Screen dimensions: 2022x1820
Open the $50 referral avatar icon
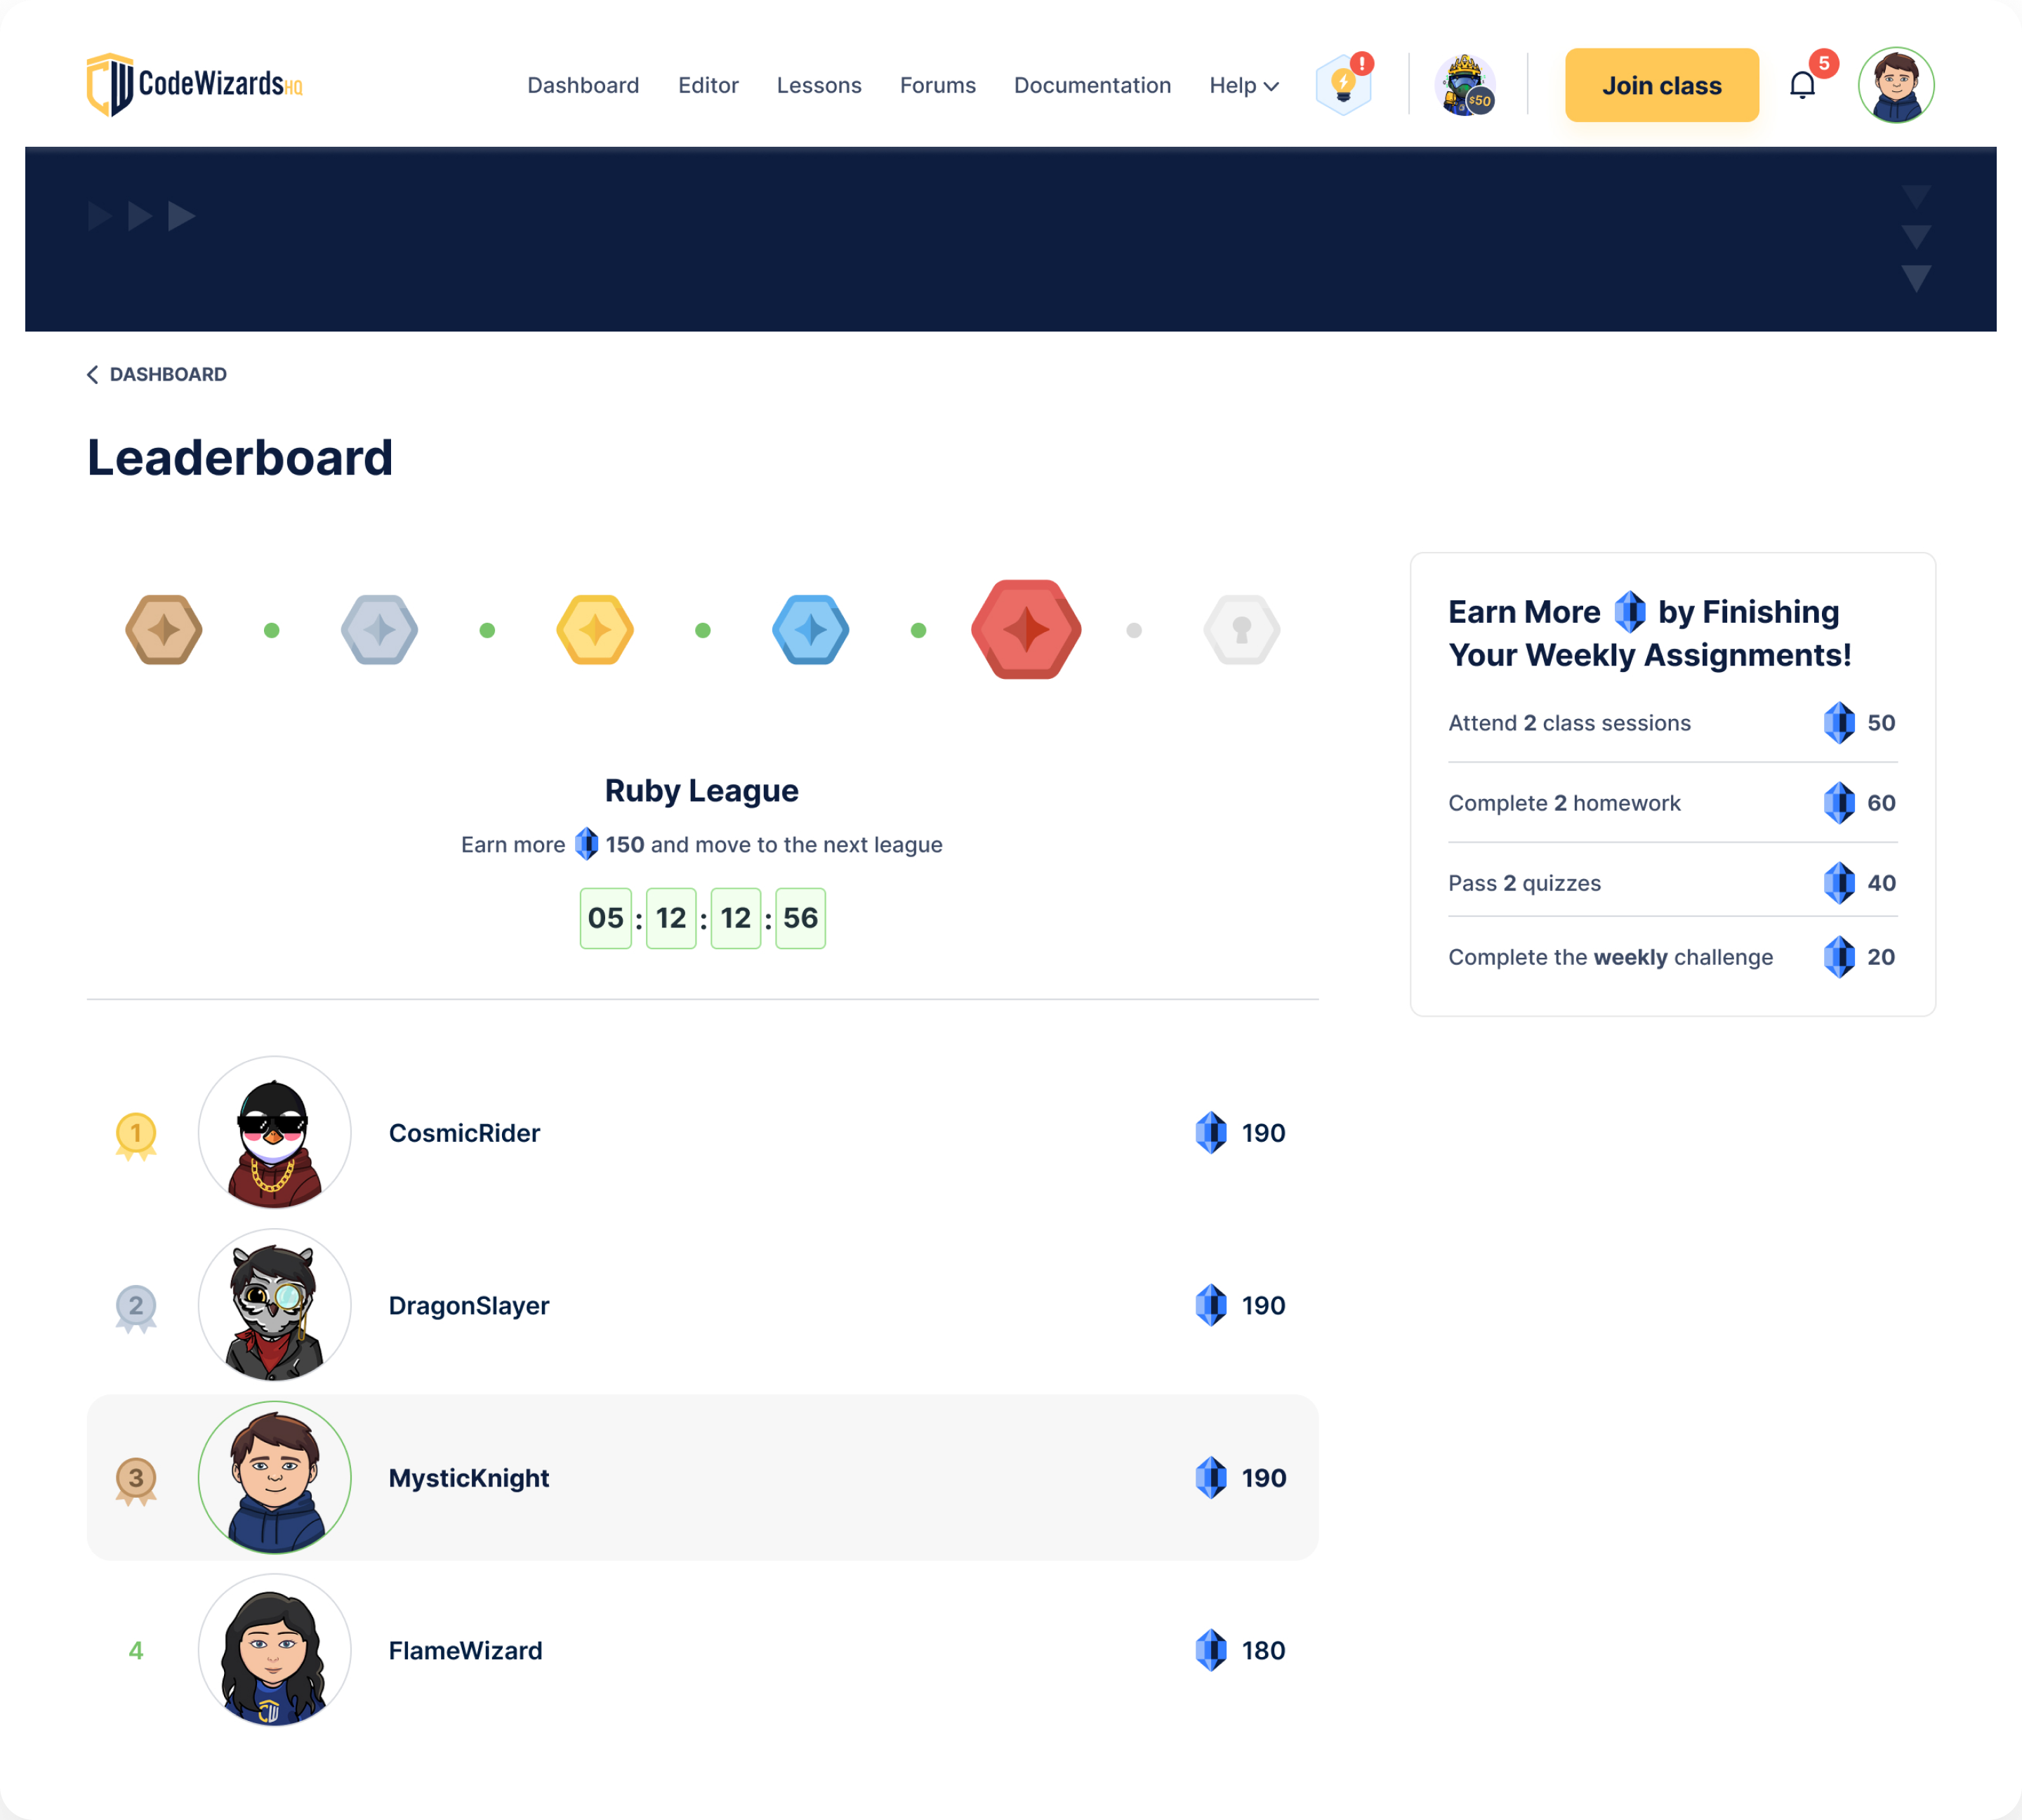pos(1465,85)
